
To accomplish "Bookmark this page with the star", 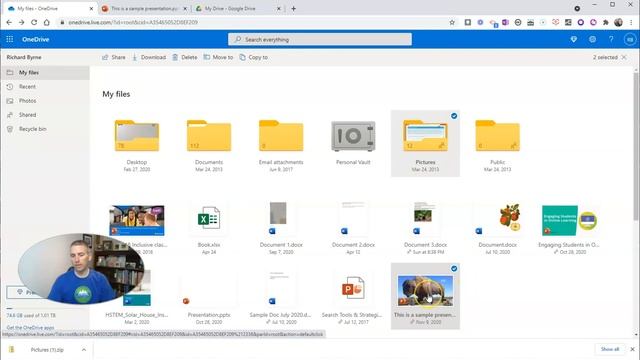I will (452, 22).
